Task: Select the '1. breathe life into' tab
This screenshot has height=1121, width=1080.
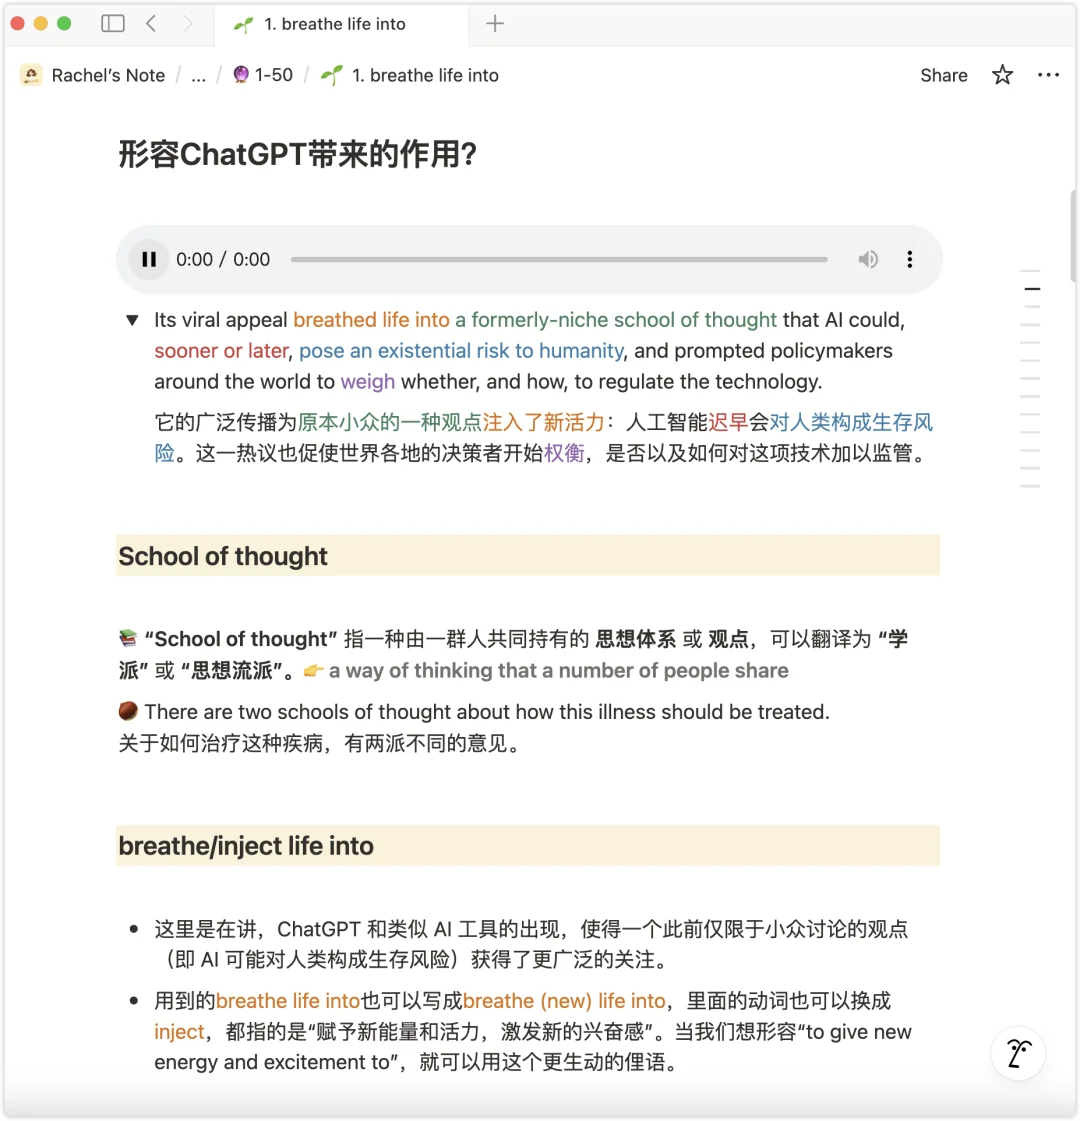Action: (342, 24)
